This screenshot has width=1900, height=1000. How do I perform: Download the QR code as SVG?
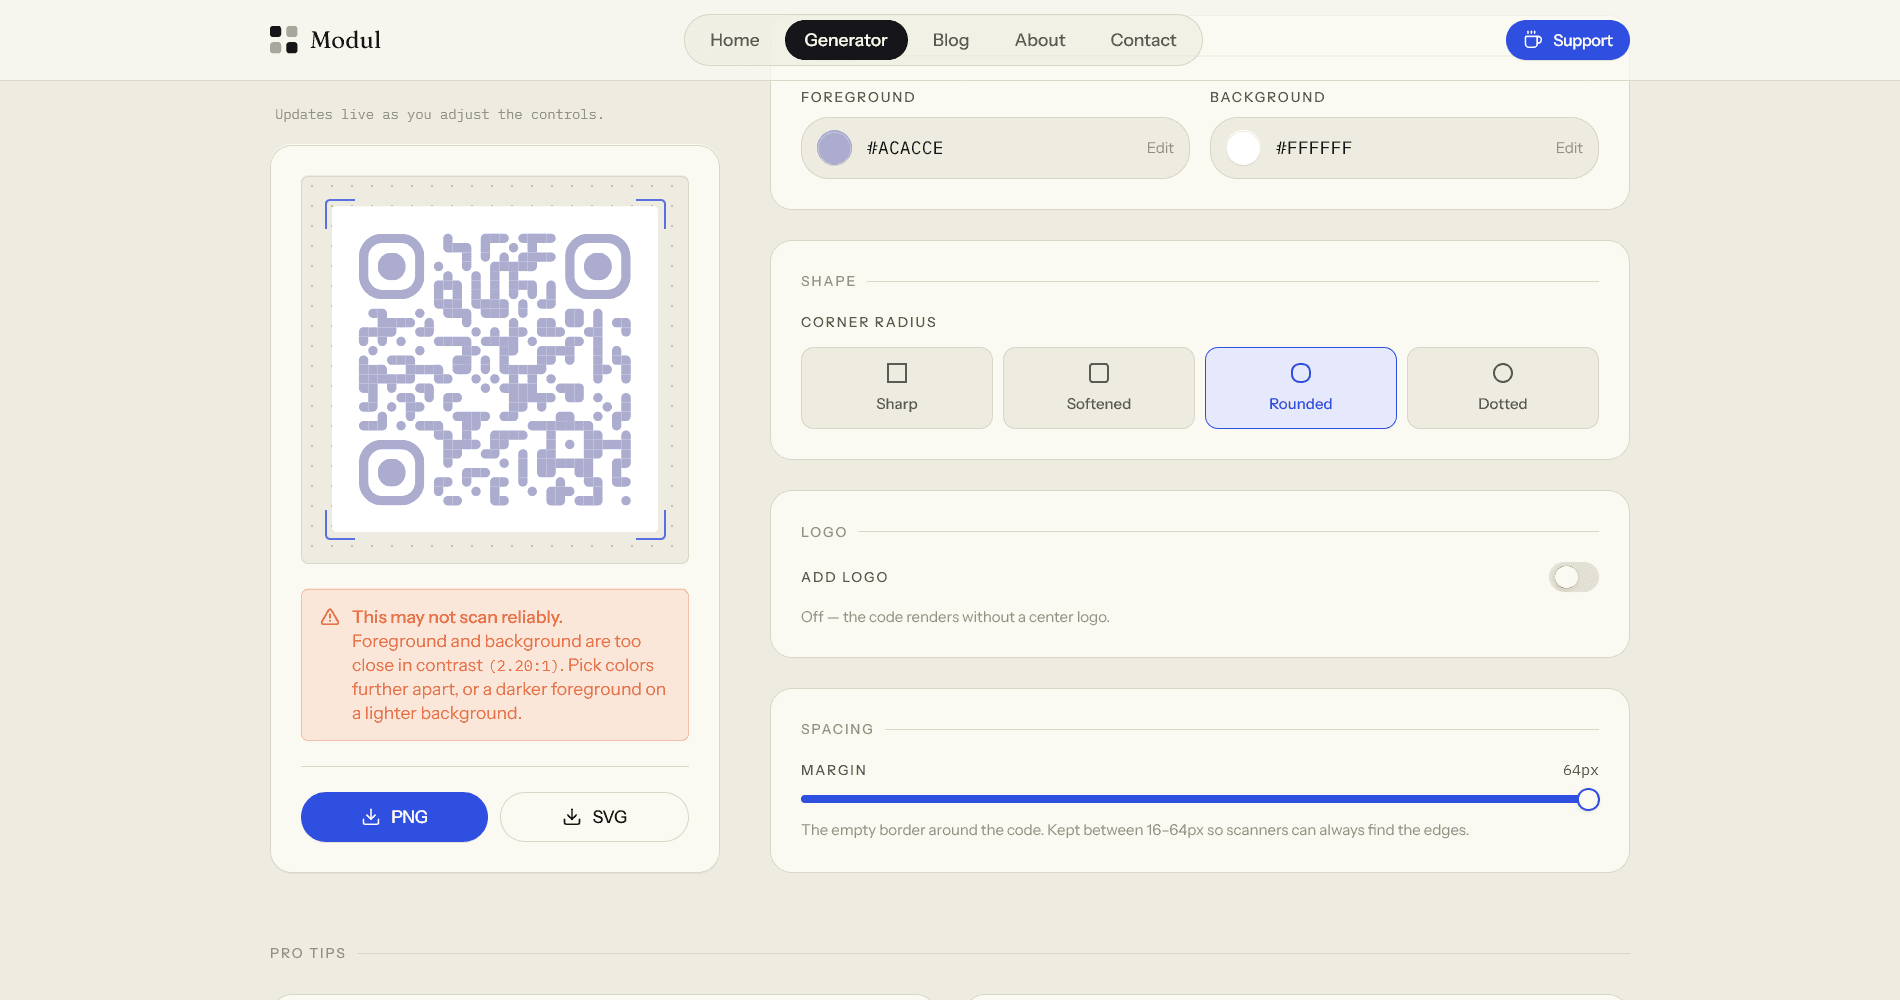pyautogui.click(x=594, y=817)
